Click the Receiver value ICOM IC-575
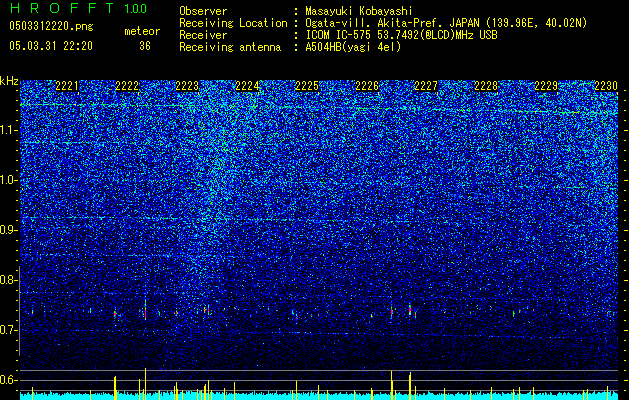 [x=339, y=35]
